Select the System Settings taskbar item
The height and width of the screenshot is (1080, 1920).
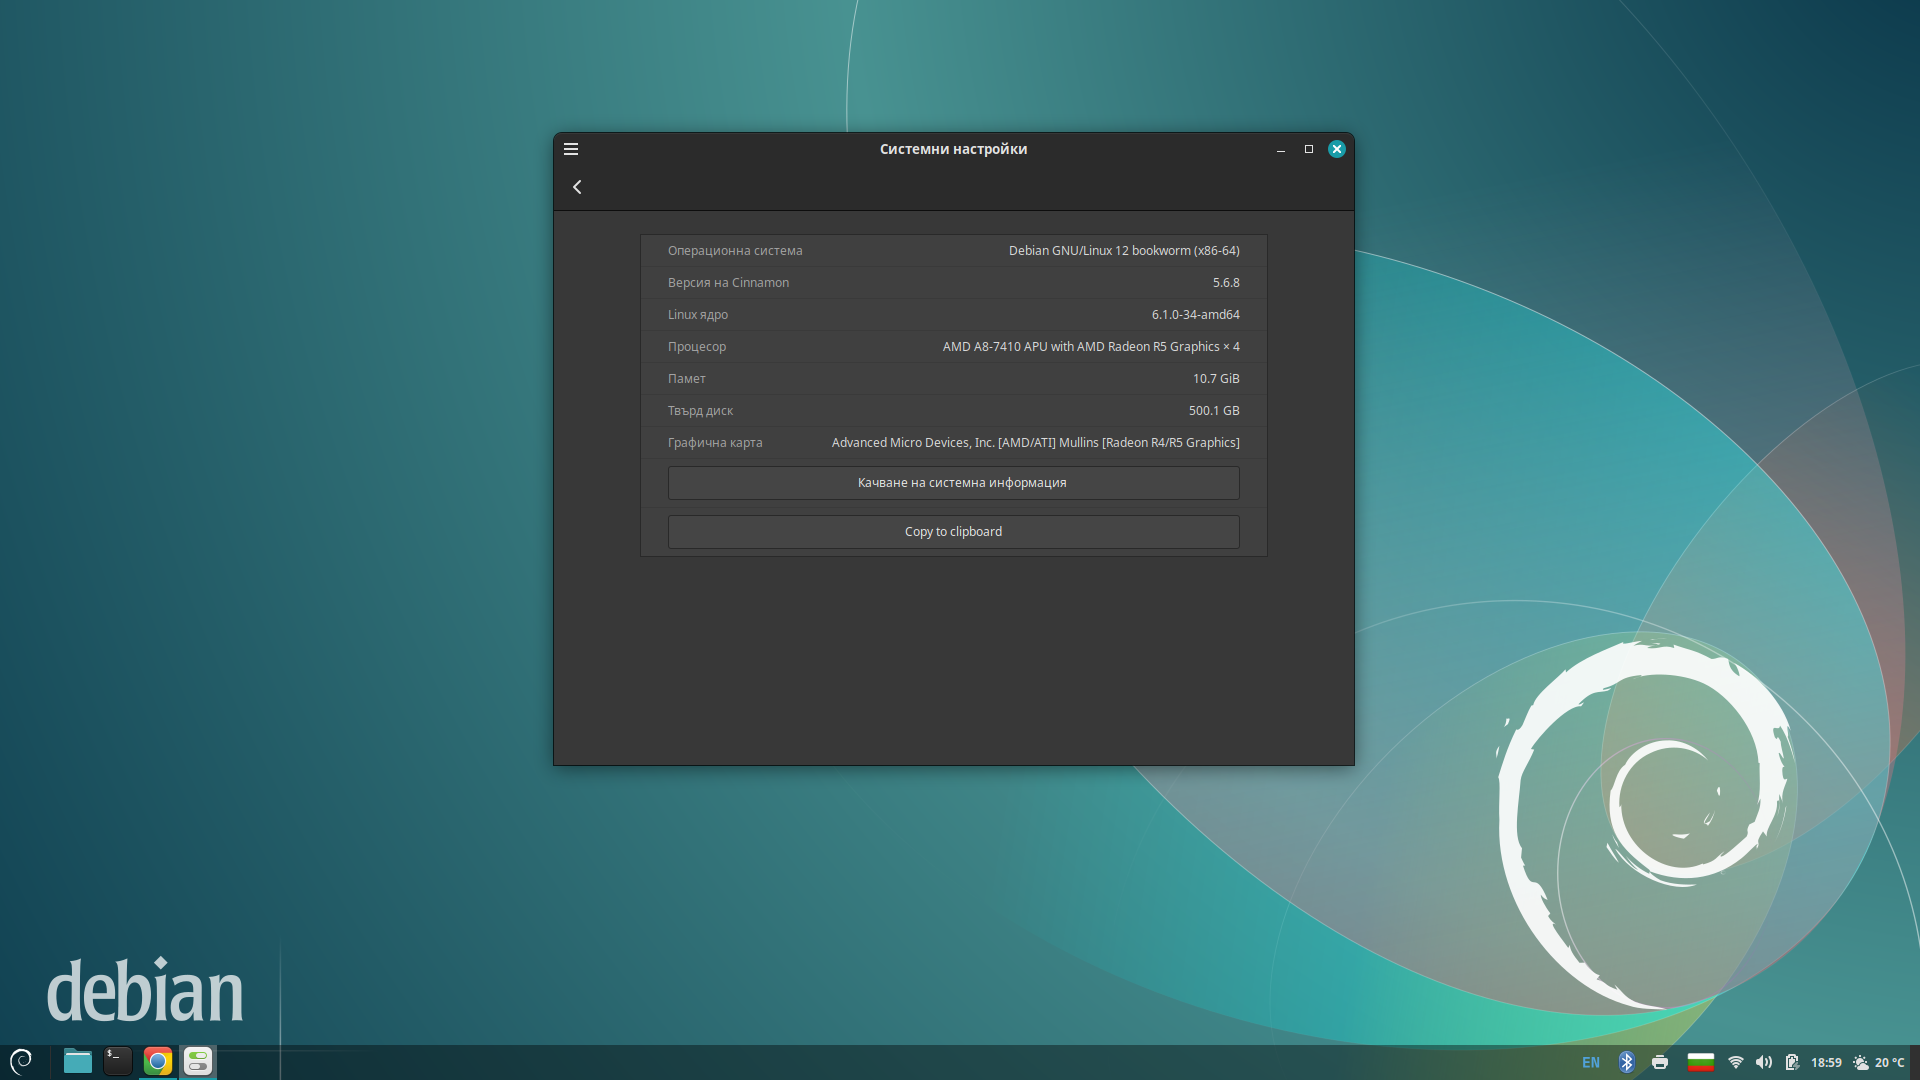tap(198, 1061)
